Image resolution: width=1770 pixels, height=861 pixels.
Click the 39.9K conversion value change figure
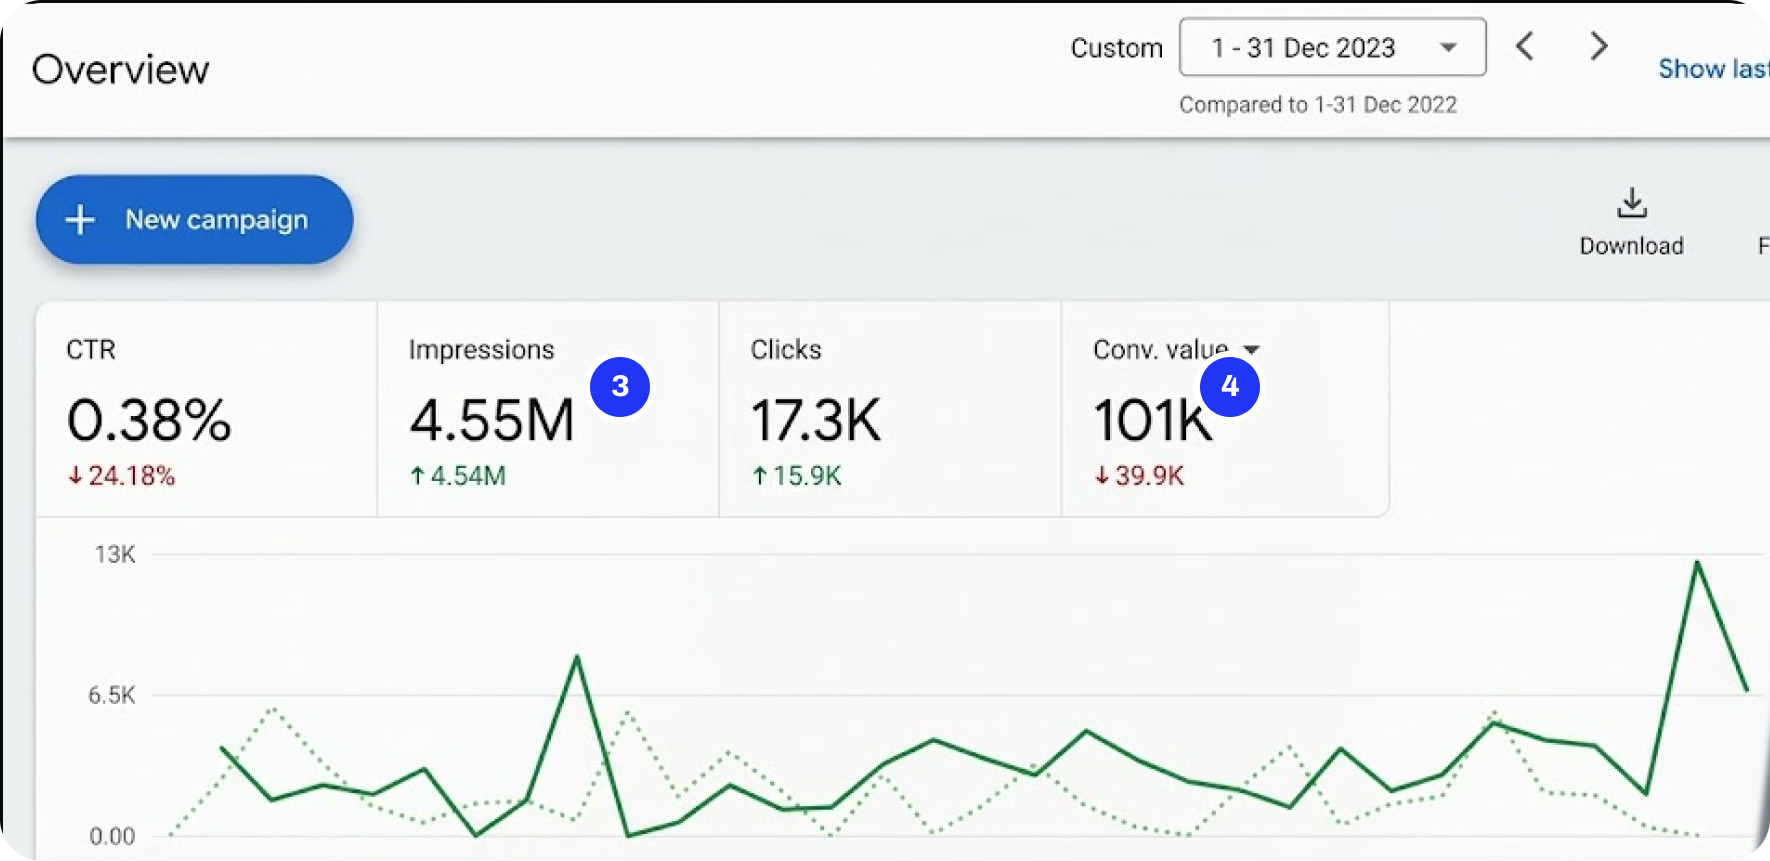pyautogui.click(x=1139, y=476)
